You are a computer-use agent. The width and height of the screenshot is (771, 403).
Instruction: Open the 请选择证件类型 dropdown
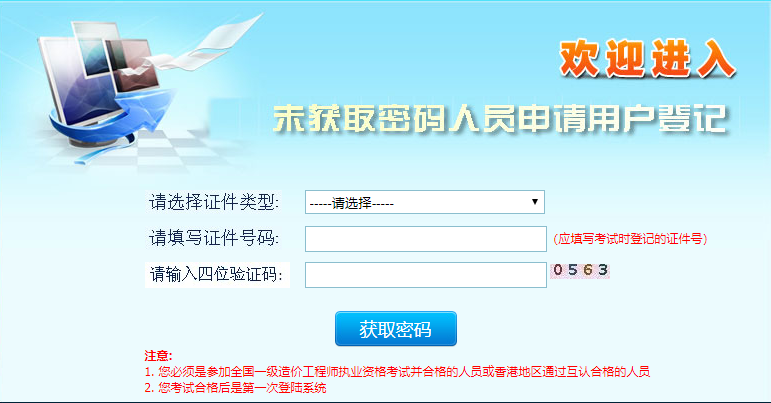(x=425, y=202)
